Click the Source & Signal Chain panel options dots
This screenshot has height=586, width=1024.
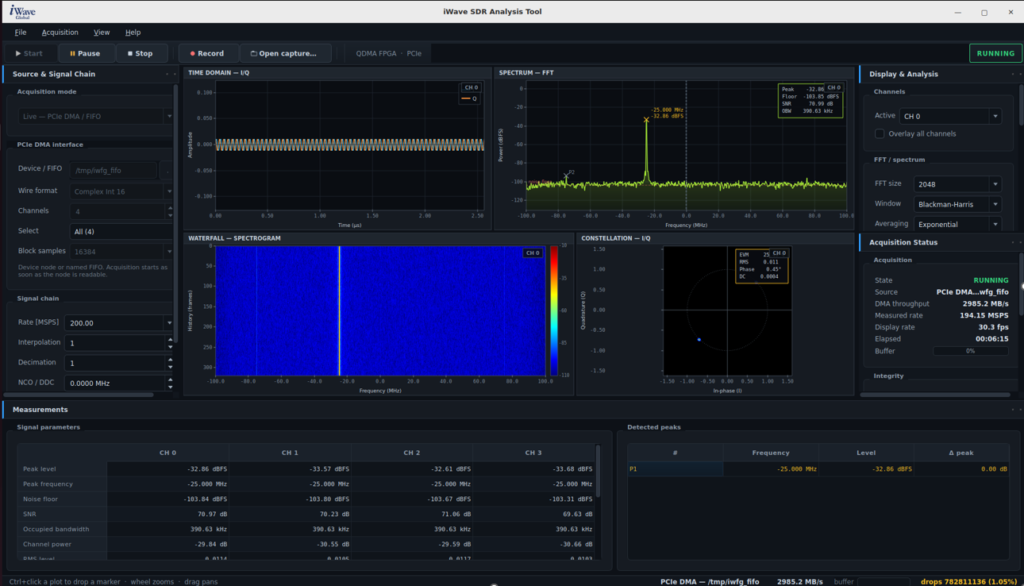171,74
